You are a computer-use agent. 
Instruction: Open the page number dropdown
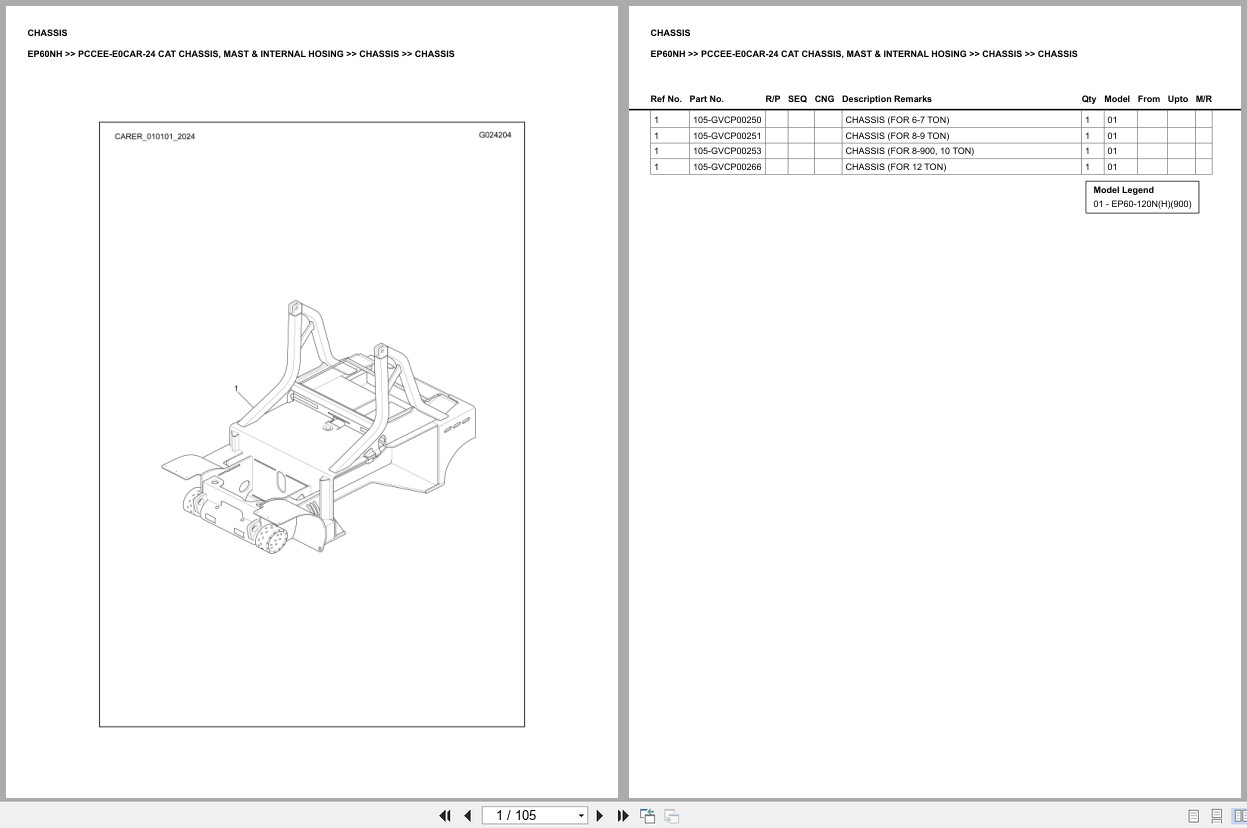click(x=581, y=815)
